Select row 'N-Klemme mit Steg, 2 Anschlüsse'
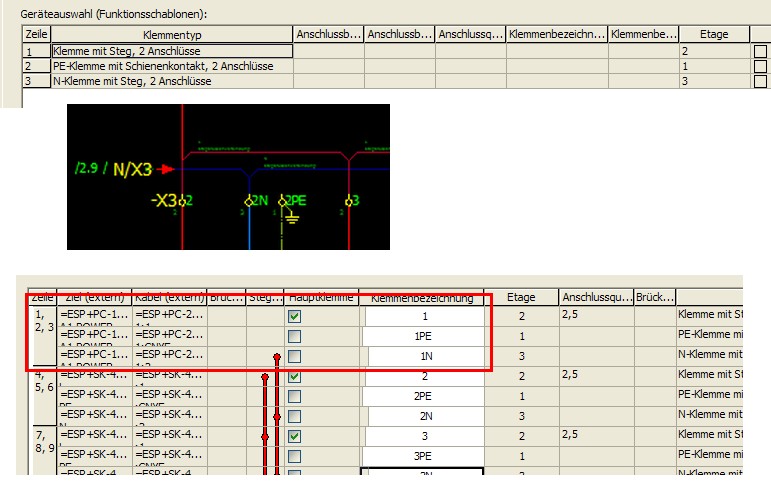771x500 pixels. 172,81
